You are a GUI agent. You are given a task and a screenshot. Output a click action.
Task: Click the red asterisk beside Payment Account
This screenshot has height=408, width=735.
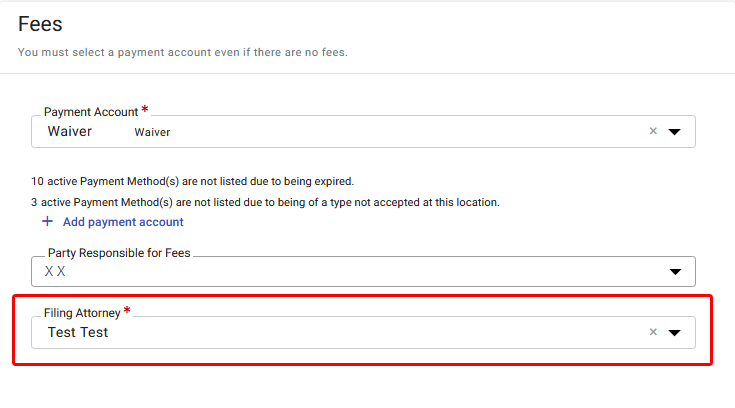pos(145,110)
